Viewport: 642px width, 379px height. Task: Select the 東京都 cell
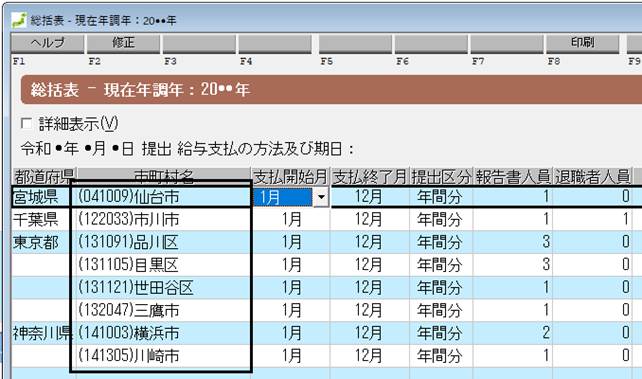point(43,242)
